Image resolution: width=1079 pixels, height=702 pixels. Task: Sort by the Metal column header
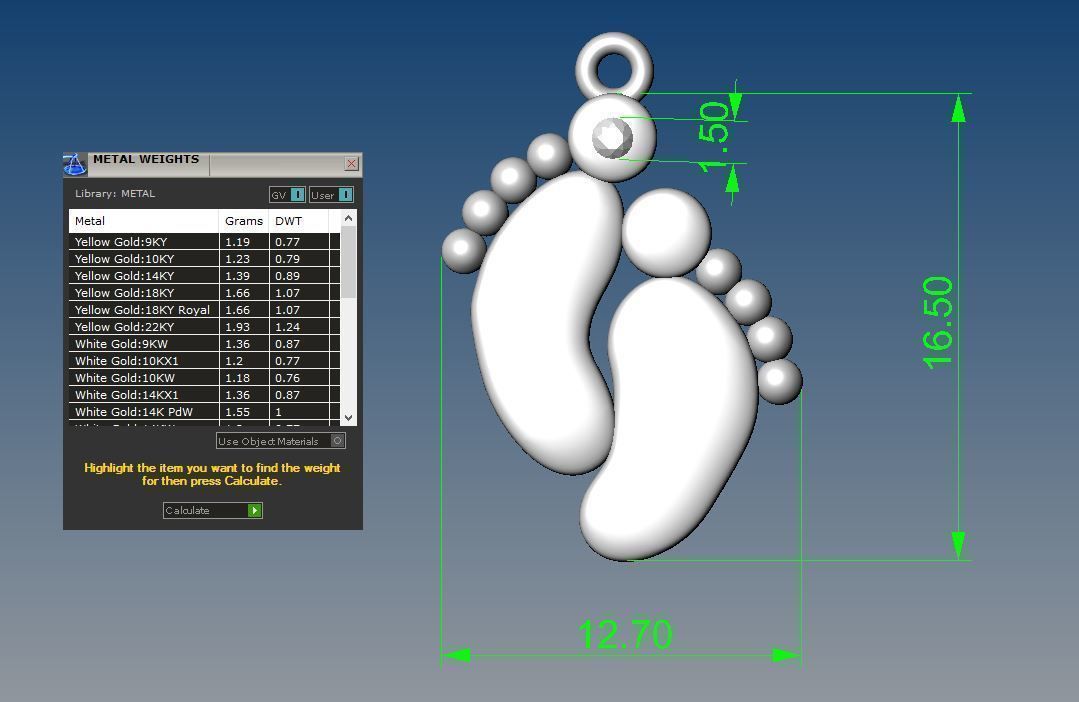[x=143, y=221]
